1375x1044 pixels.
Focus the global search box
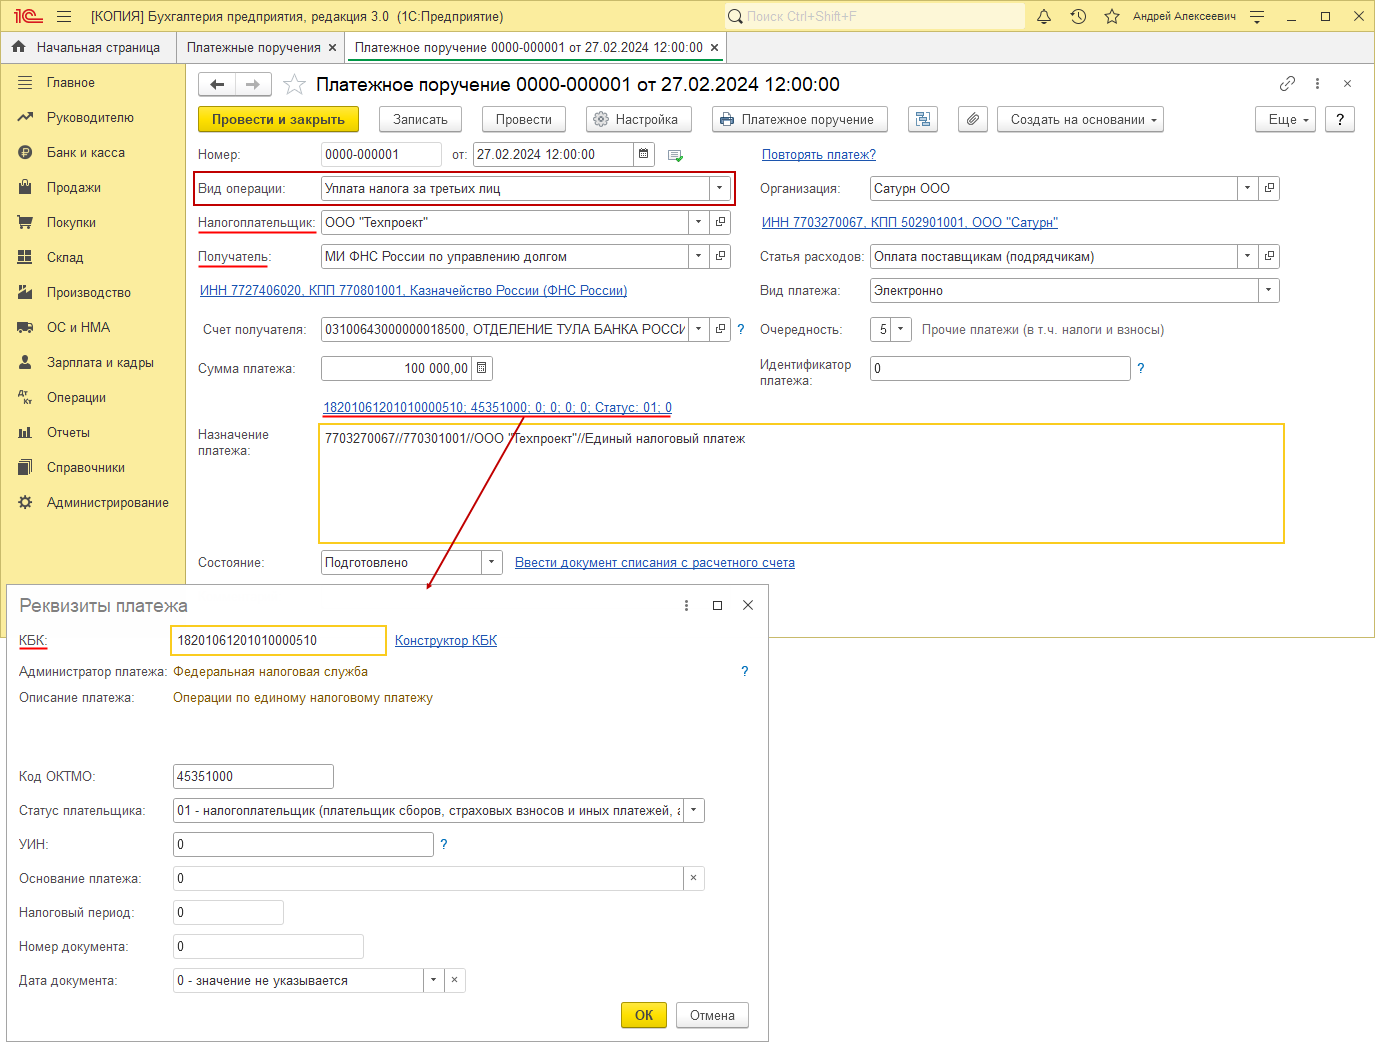tap(875, 16)
